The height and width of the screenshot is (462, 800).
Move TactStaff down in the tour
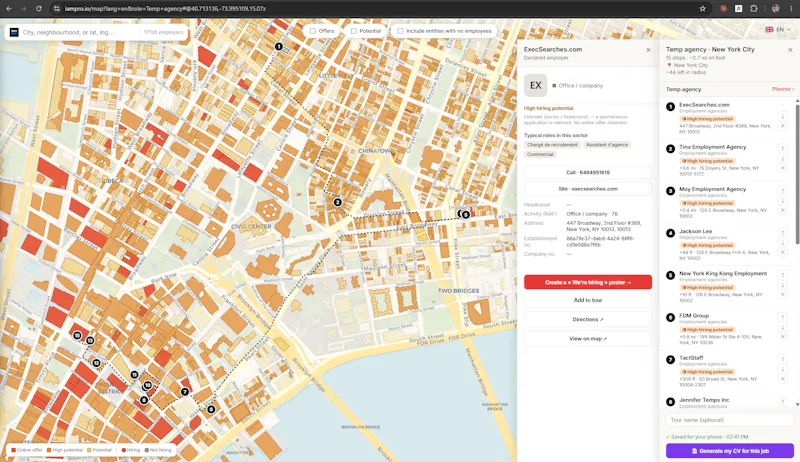pos(783,370)
